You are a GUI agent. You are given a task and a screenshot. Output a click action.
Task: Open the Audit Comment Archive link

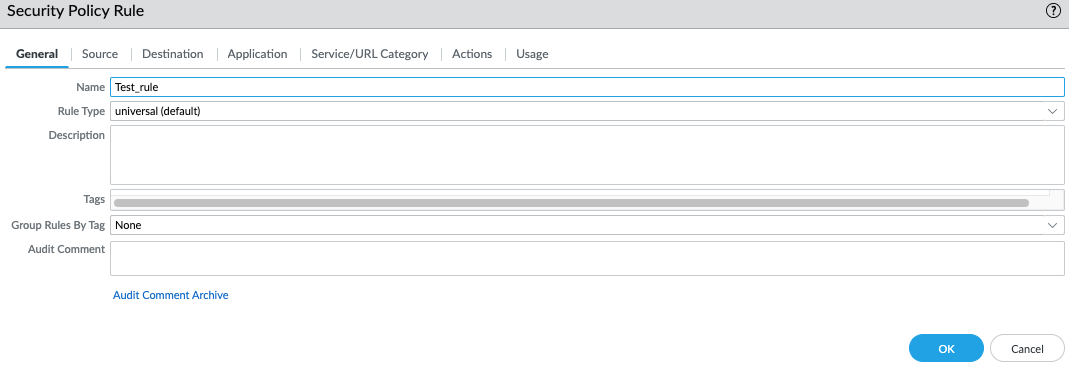[x=170, y=295]
